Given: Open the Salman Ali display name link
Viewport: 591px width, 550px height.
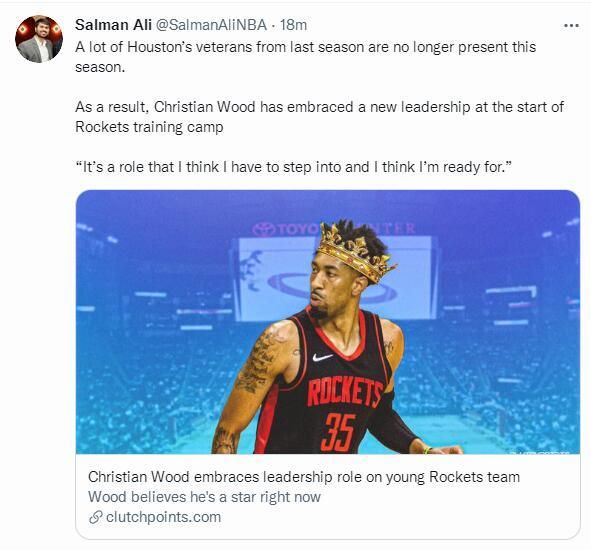Looking at the screenshot, I should [113, 25].
